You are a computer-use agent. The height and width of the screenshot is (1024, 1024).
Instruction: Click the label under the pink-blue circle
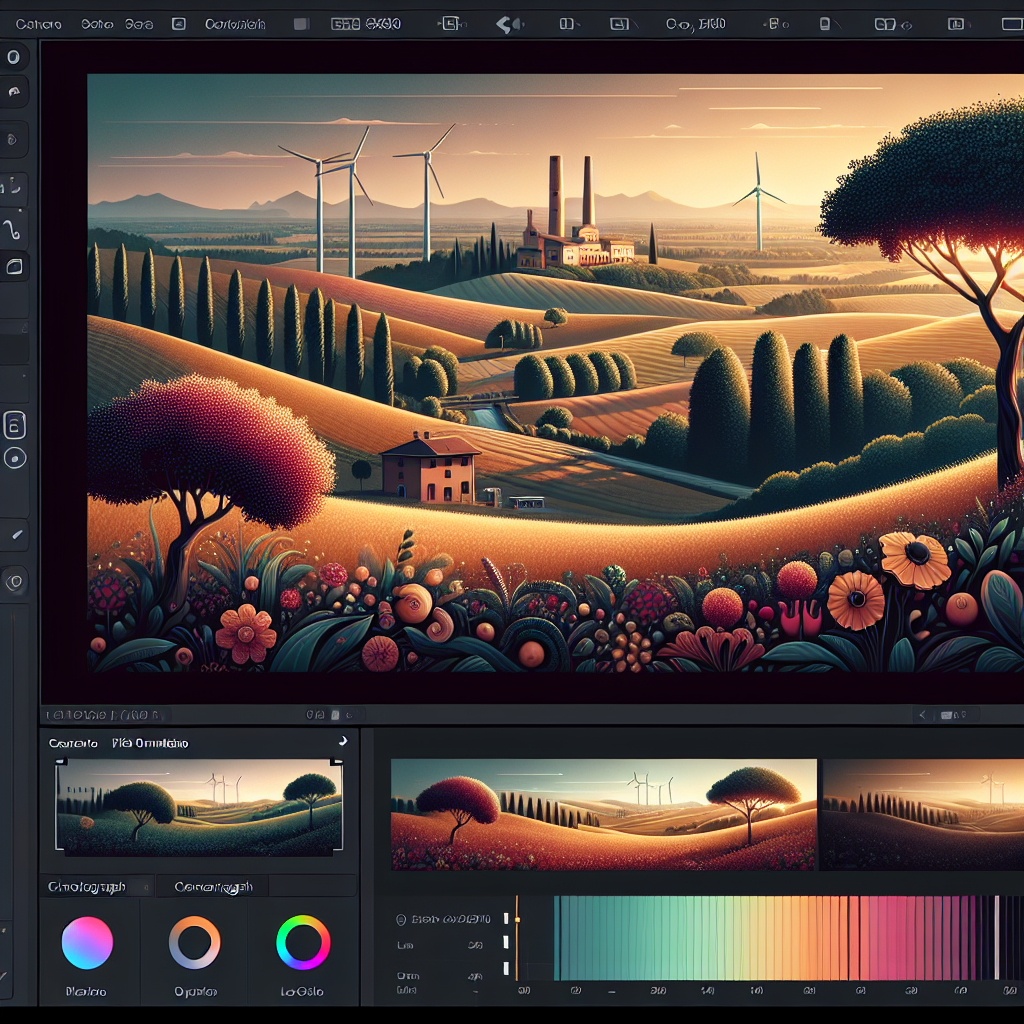[86, 992]
